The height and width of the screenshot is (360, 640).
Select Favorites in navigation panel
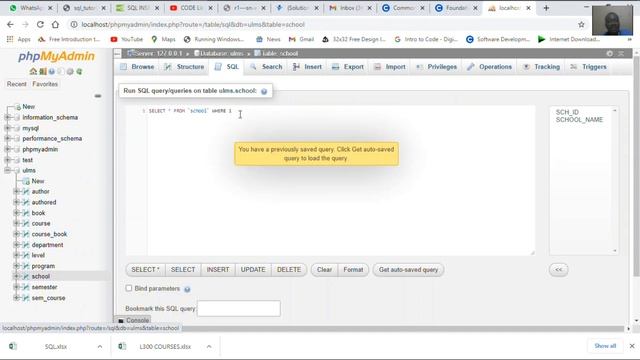pos(45,84)
